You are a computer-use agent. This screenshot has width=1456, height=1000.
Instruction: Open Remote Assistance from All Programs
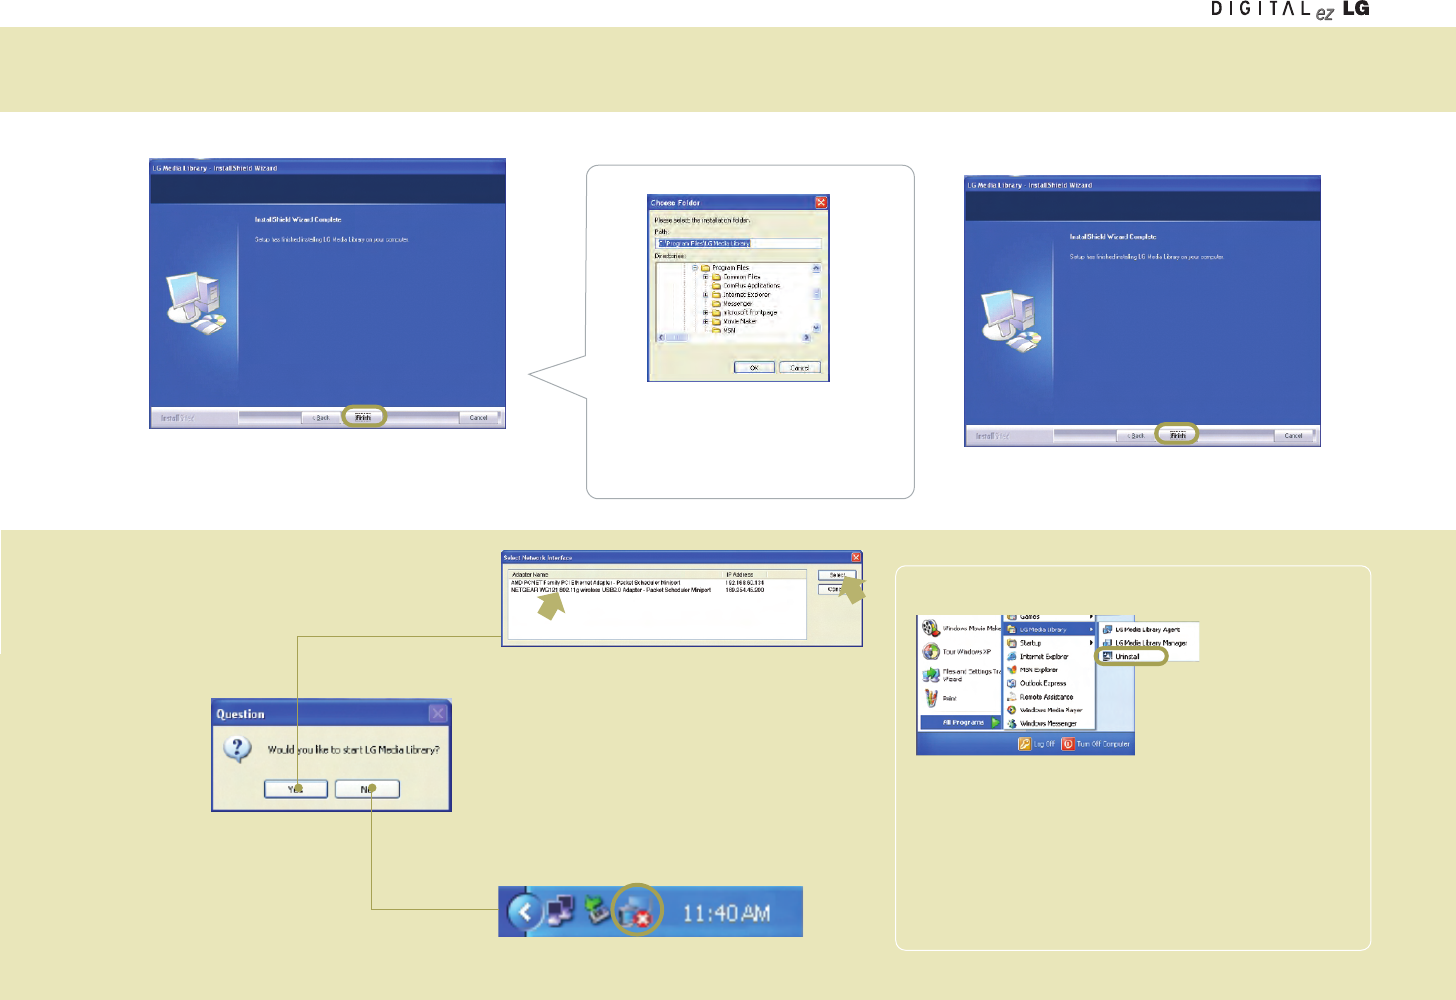[1050, 697]
